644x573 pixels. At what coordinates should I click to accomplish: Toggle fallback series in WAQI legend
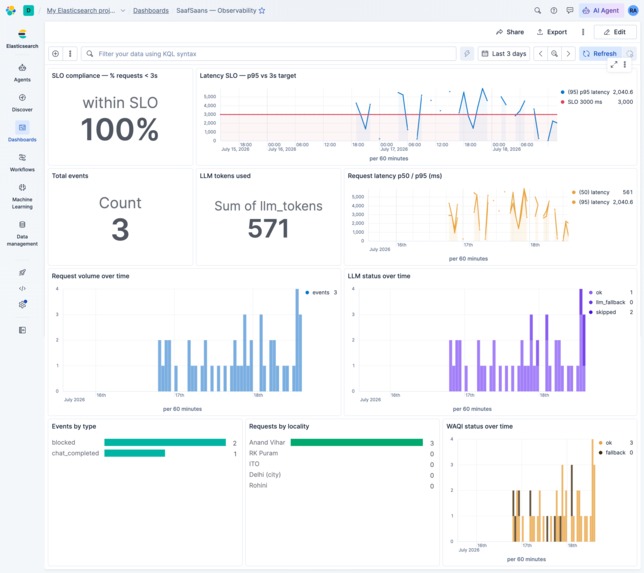click(615, 453)
